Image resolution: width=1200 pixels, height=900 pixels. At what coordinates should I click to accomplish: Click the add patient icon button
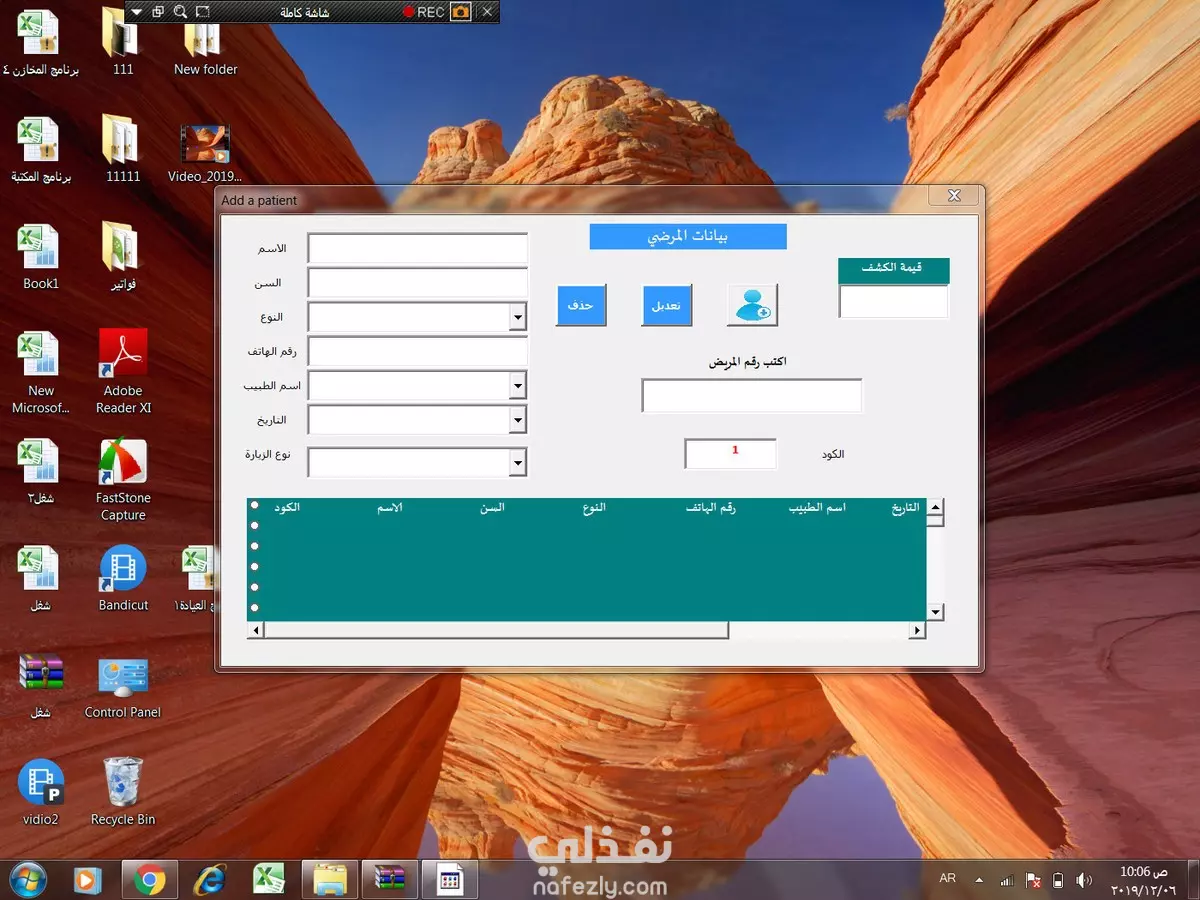[x=752, y=305]
